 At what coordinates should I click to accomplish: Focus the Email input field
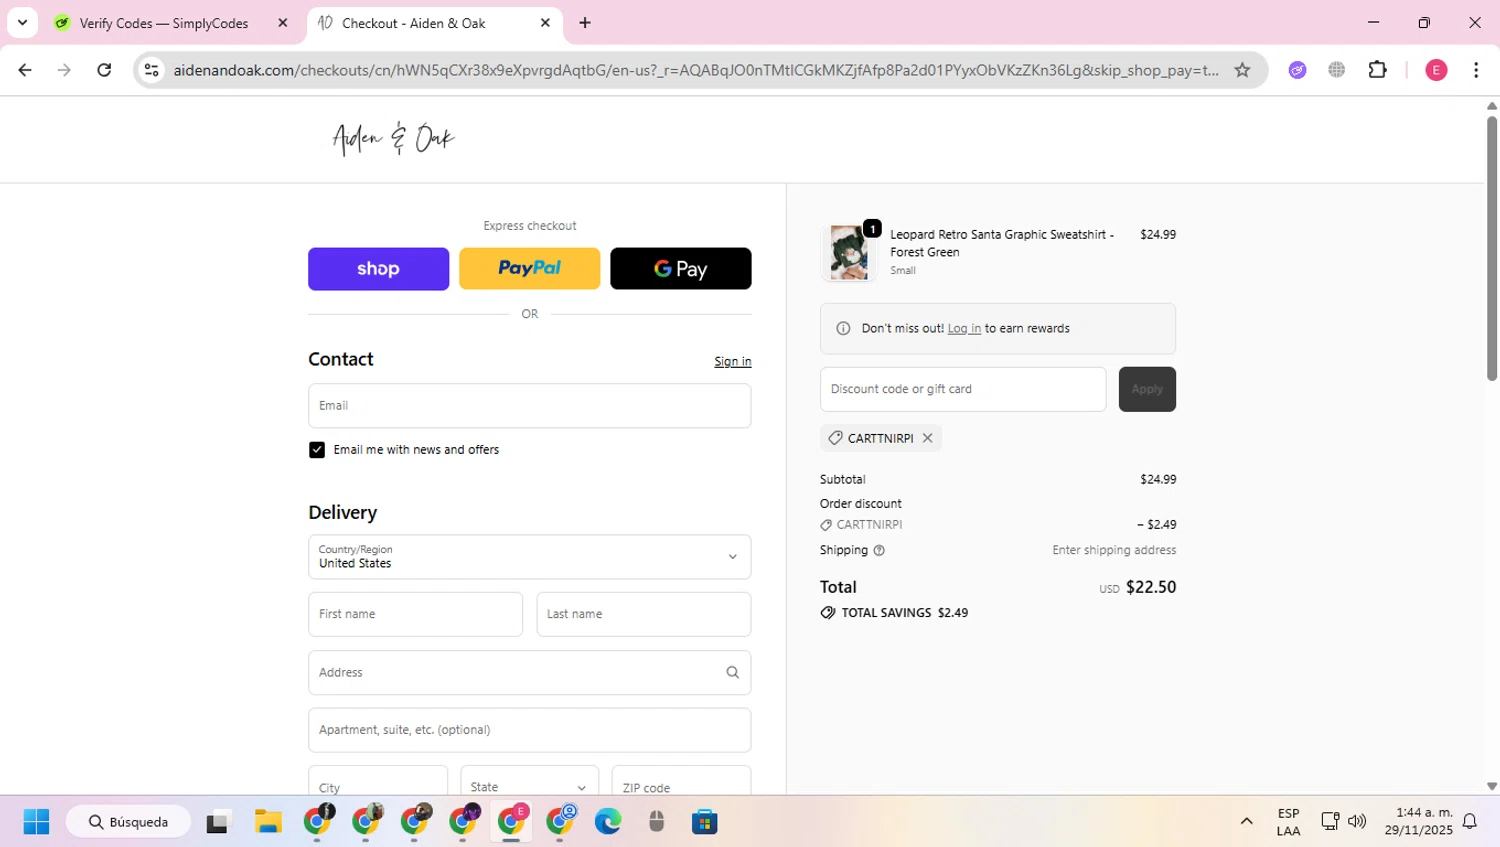tap(529, 406)
